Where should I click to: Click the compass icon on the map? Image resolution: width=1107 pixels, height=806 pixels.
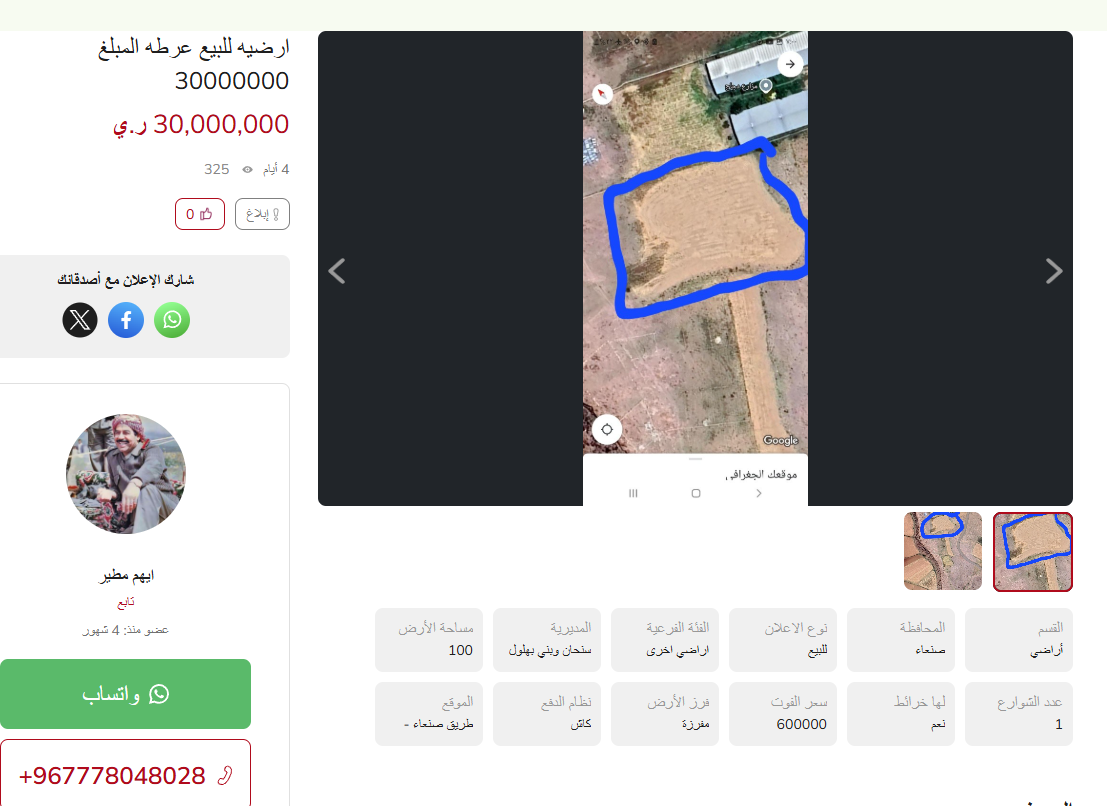coord(602,94)
